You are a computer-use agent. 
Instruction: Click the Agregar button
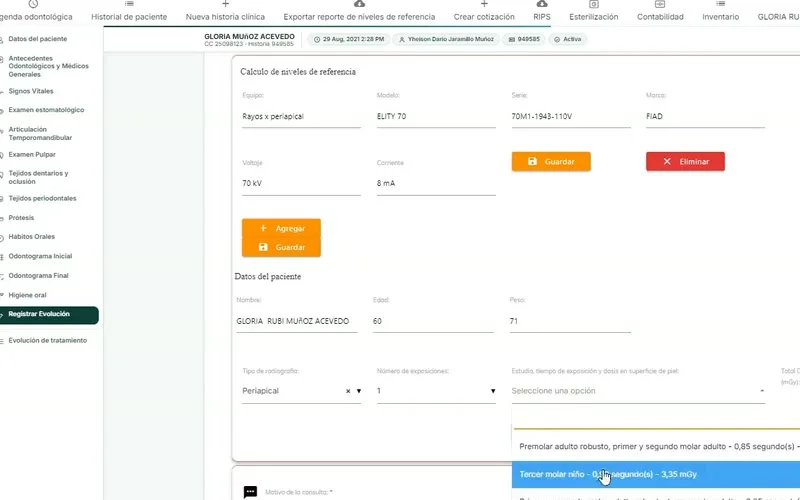point(281,228)
